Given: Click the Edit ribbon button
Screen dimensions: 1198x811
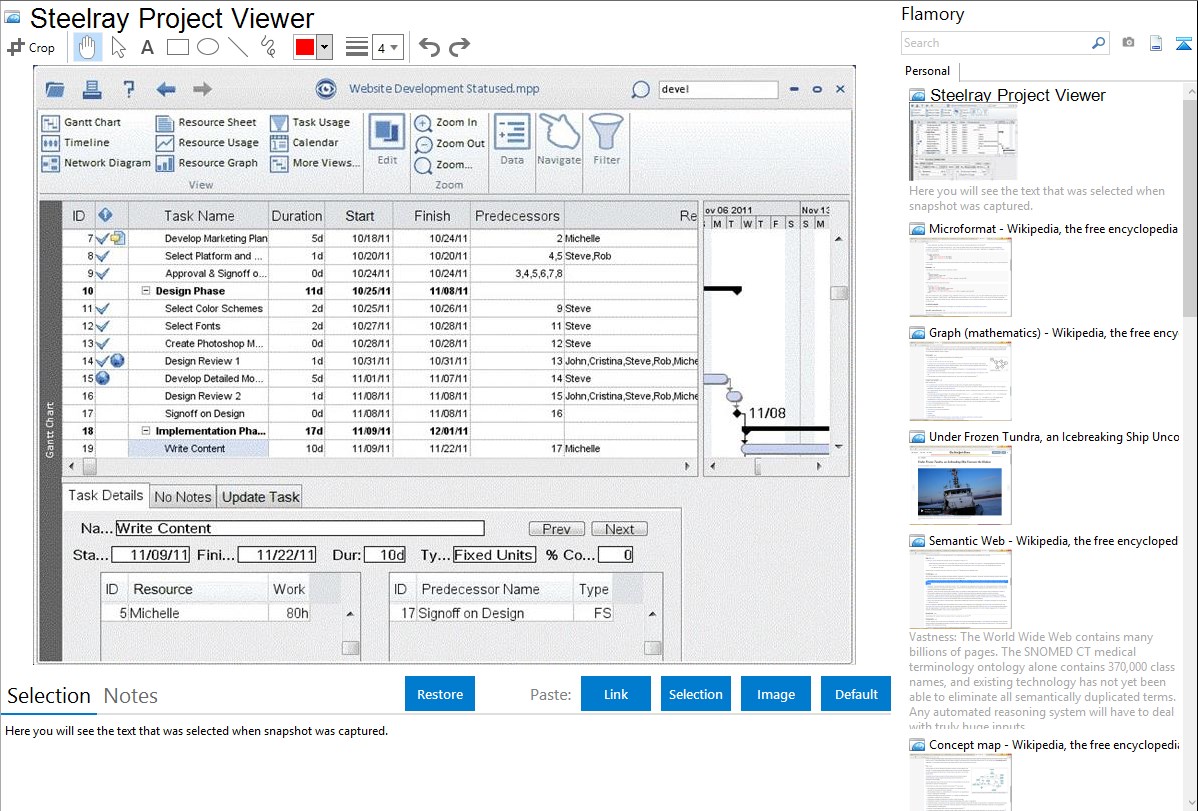Looking at the screenshot, I should tap(387, 140).
